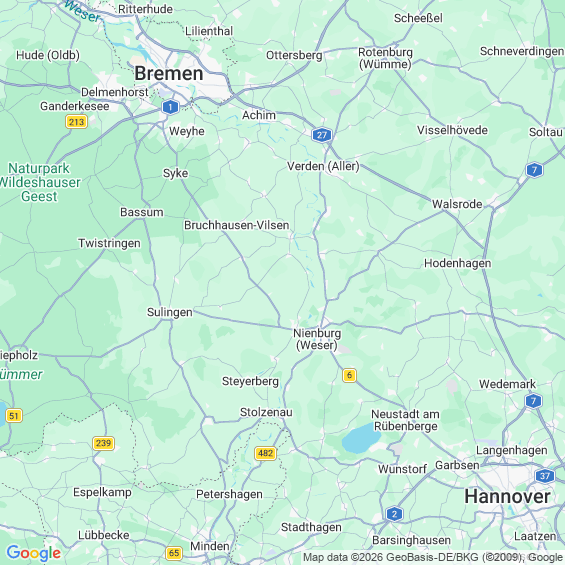This screenshot has height=565, width=565.
Task: Click the blue lake near Neustadt am Rübenberge
Action: (x=360, y=439)
